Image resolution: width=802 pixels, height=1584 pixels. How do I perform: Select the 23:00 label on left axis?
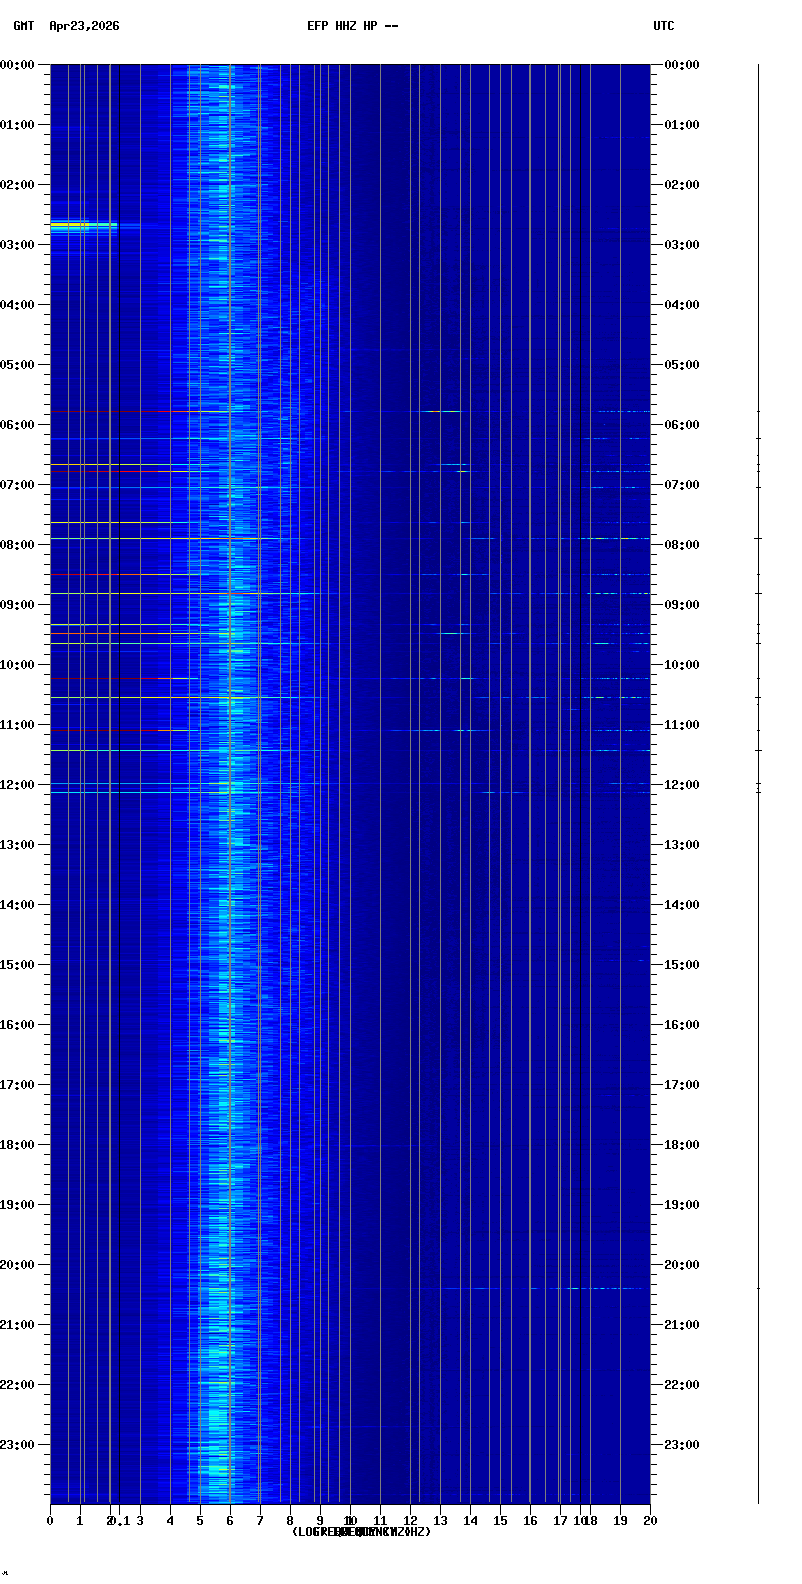(x=18, y=1445)
